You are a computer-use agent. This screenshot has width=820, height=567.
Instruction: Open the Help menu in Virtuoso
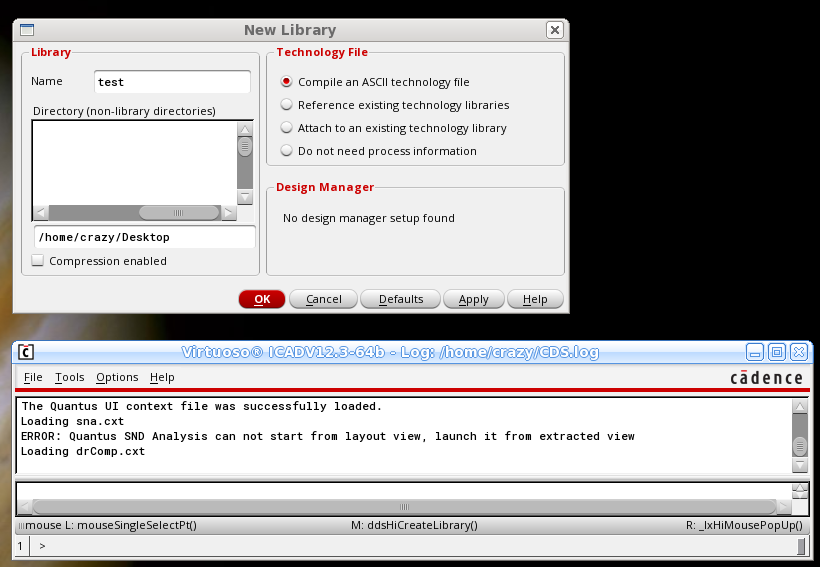(x=162, y=377)
